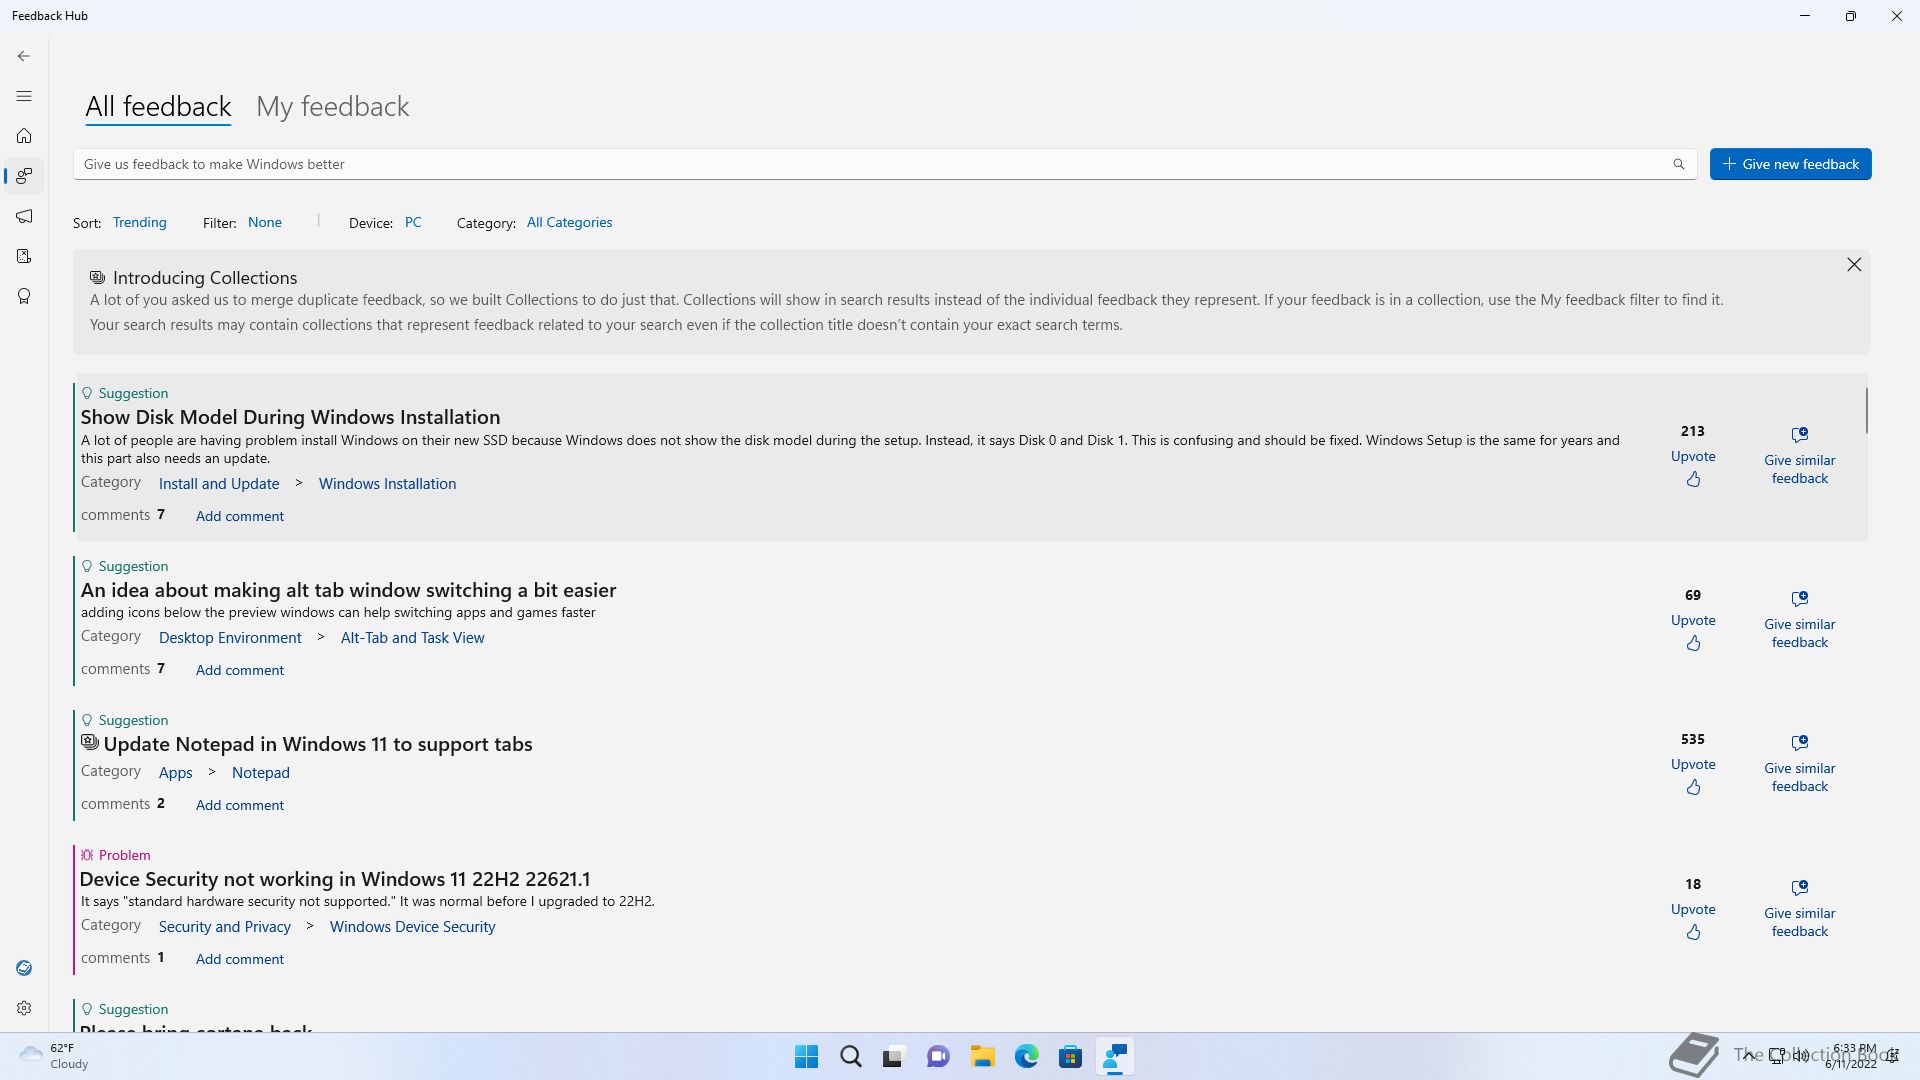Open Show Disk Model During Windows Installation
The width and height of the screenshot is (1920, 1080).
click(x=290, y=417)
